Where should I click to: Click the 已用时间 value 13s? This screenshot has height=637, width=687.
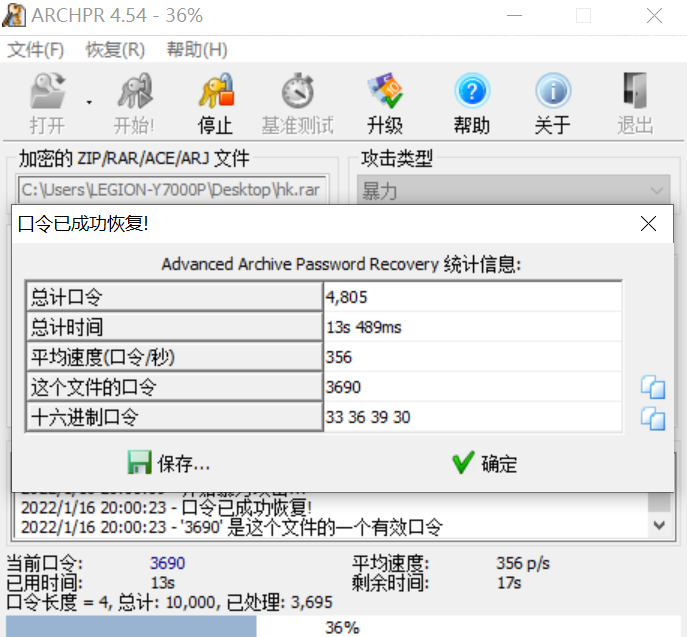(163, 583)
